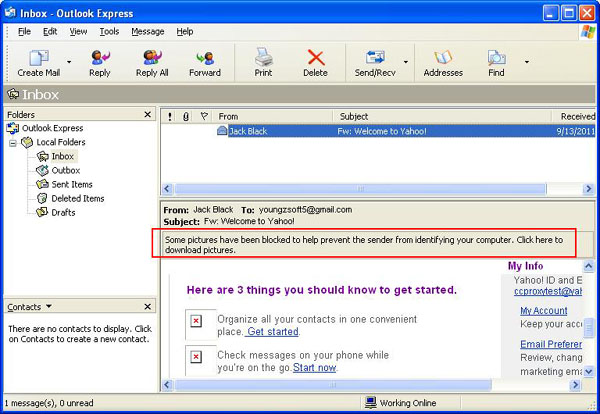Click the Create Mail toolbar button
Screen dimensions: 600x414
pos(39,63)
